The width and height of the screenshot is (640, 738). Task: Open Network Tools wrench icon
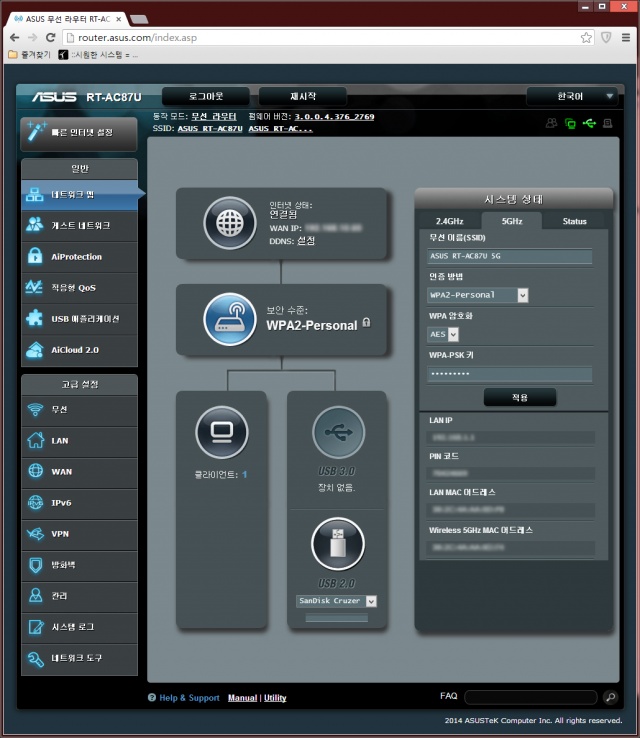pos(35,658)
